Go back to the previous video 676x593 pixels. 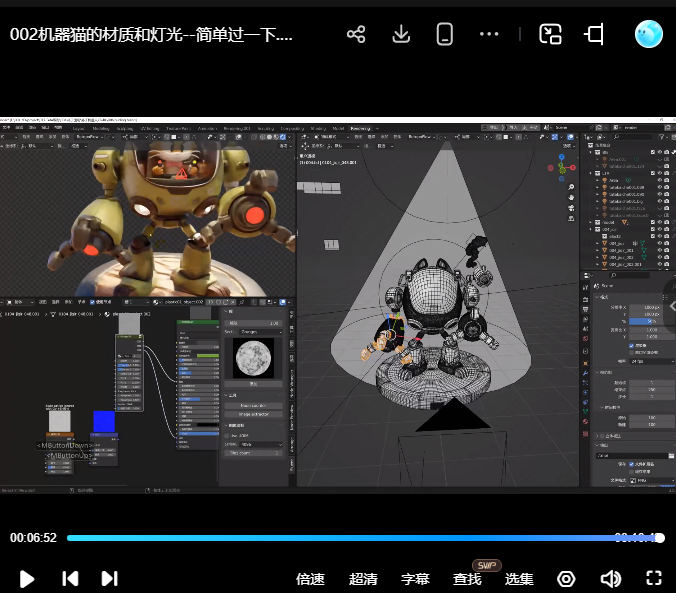click(70, 578)
